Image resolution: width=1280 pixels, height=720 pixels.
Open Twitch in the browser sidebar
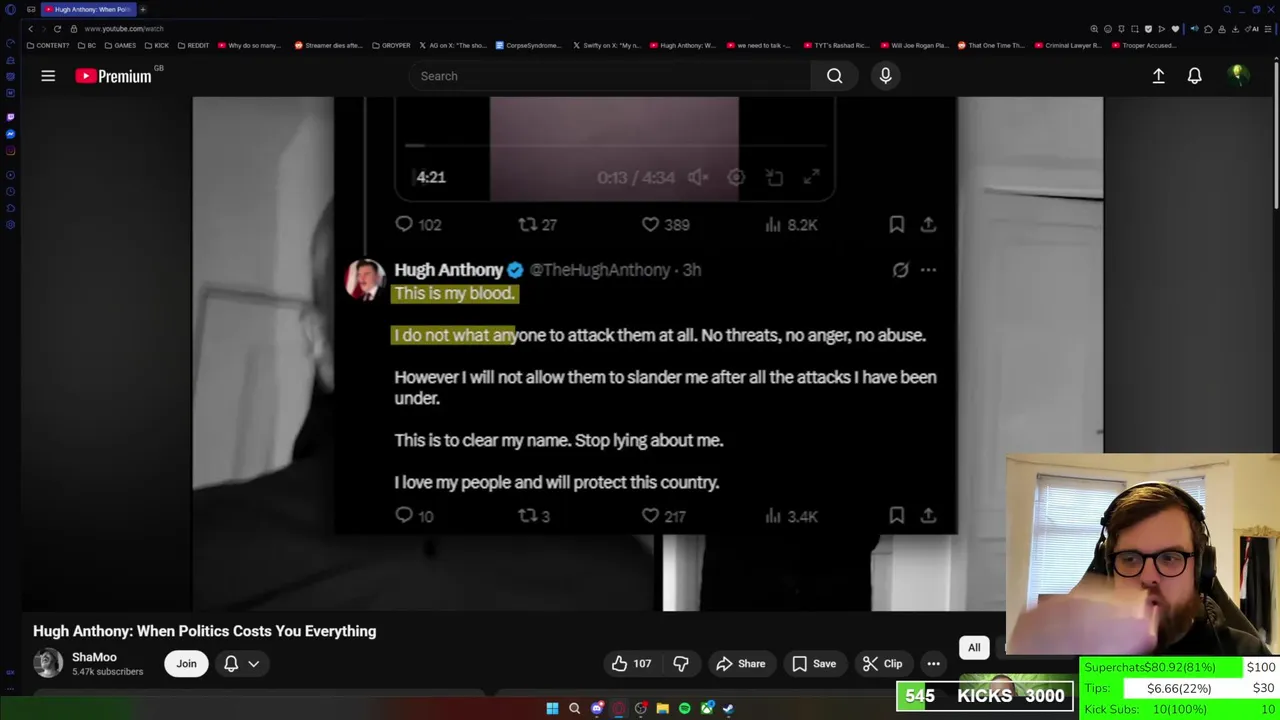click(x=11, y=117)
